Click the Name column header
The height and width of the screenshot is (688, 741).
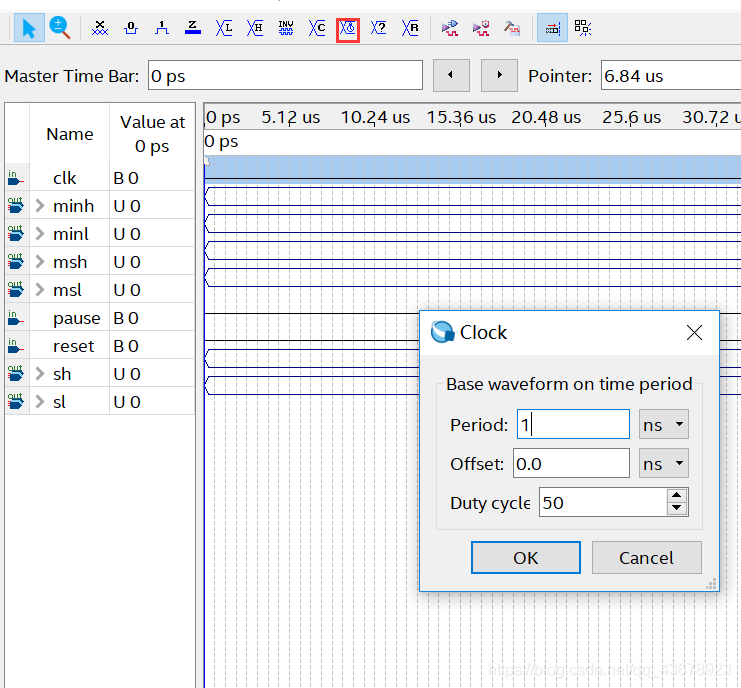tap(69, 134)
